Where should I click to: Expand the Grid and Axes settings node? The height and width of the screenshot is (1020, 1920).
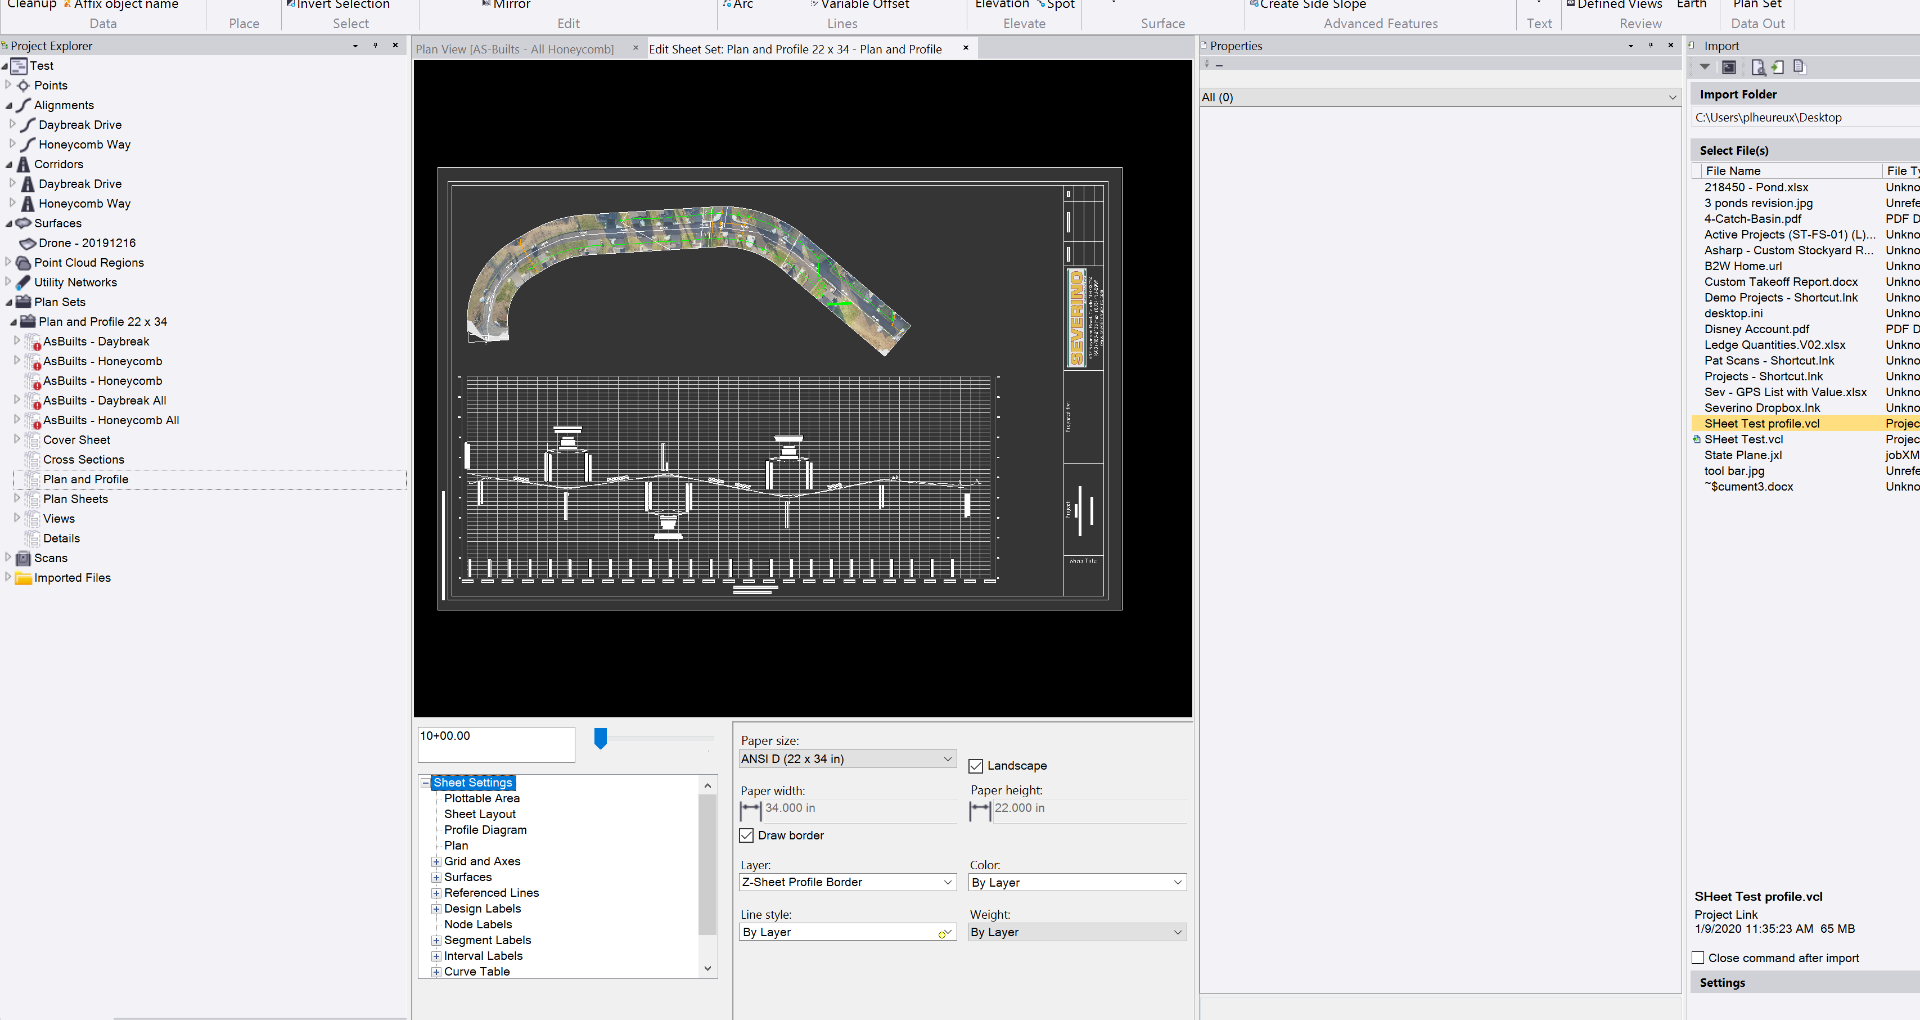pos(436,862)
